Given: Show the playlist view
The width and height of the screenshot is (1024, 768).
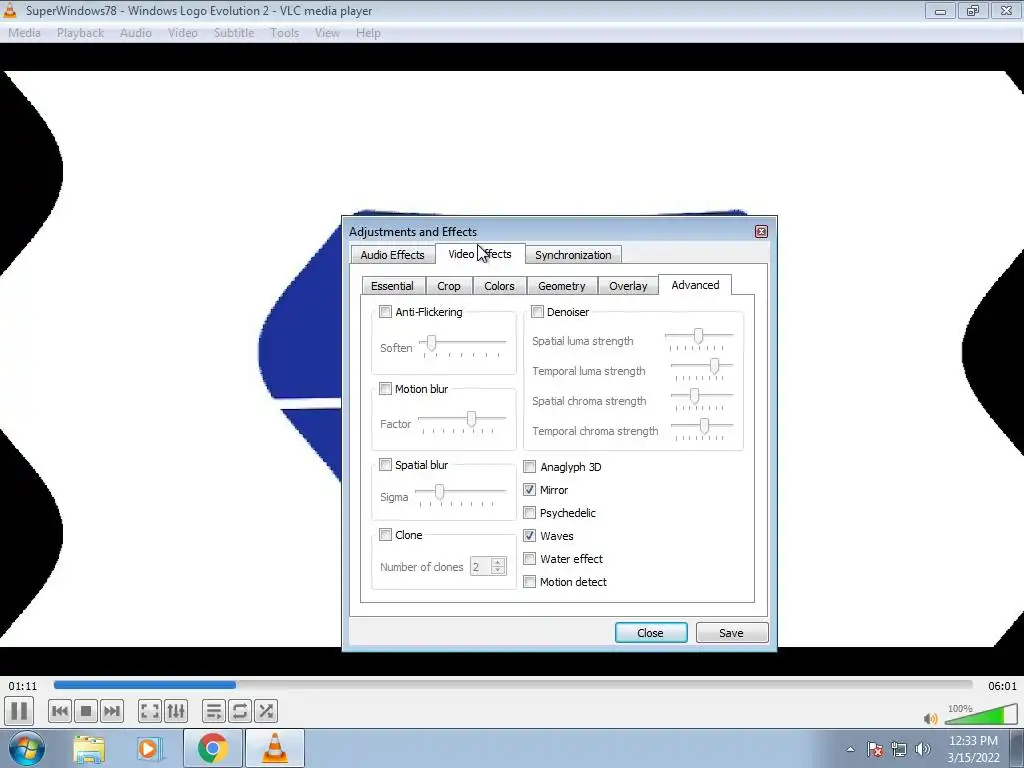Looking at the screenshot, I should tap(214, 711).
